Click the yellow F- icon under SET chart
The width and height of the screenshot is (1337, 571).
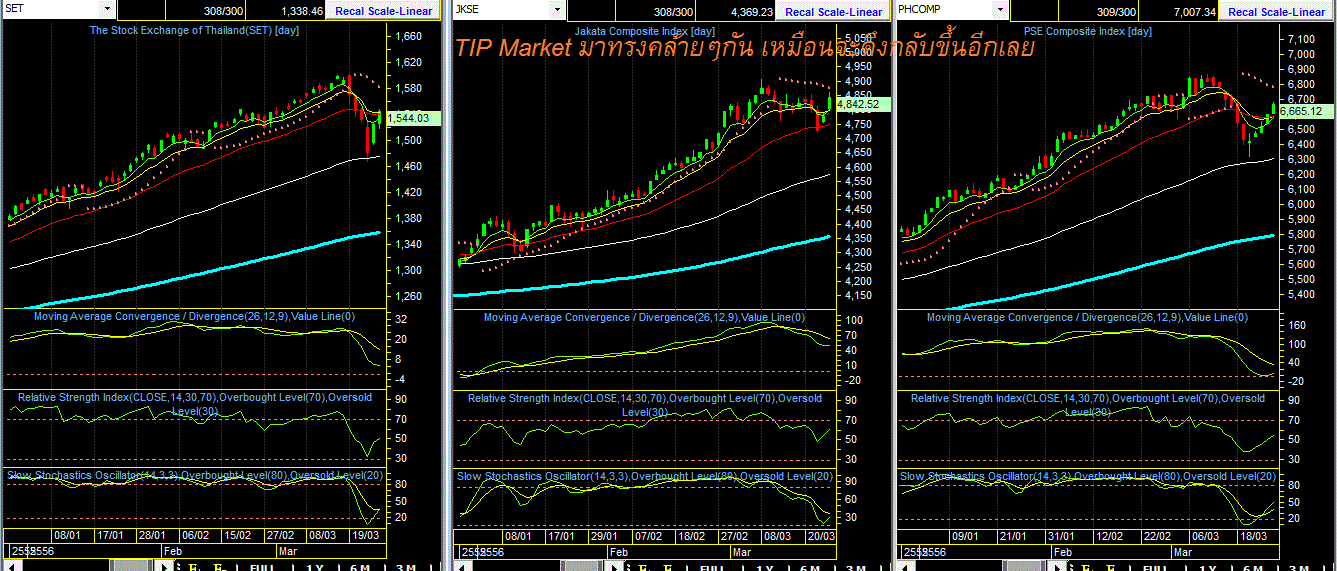pos(219,566)
